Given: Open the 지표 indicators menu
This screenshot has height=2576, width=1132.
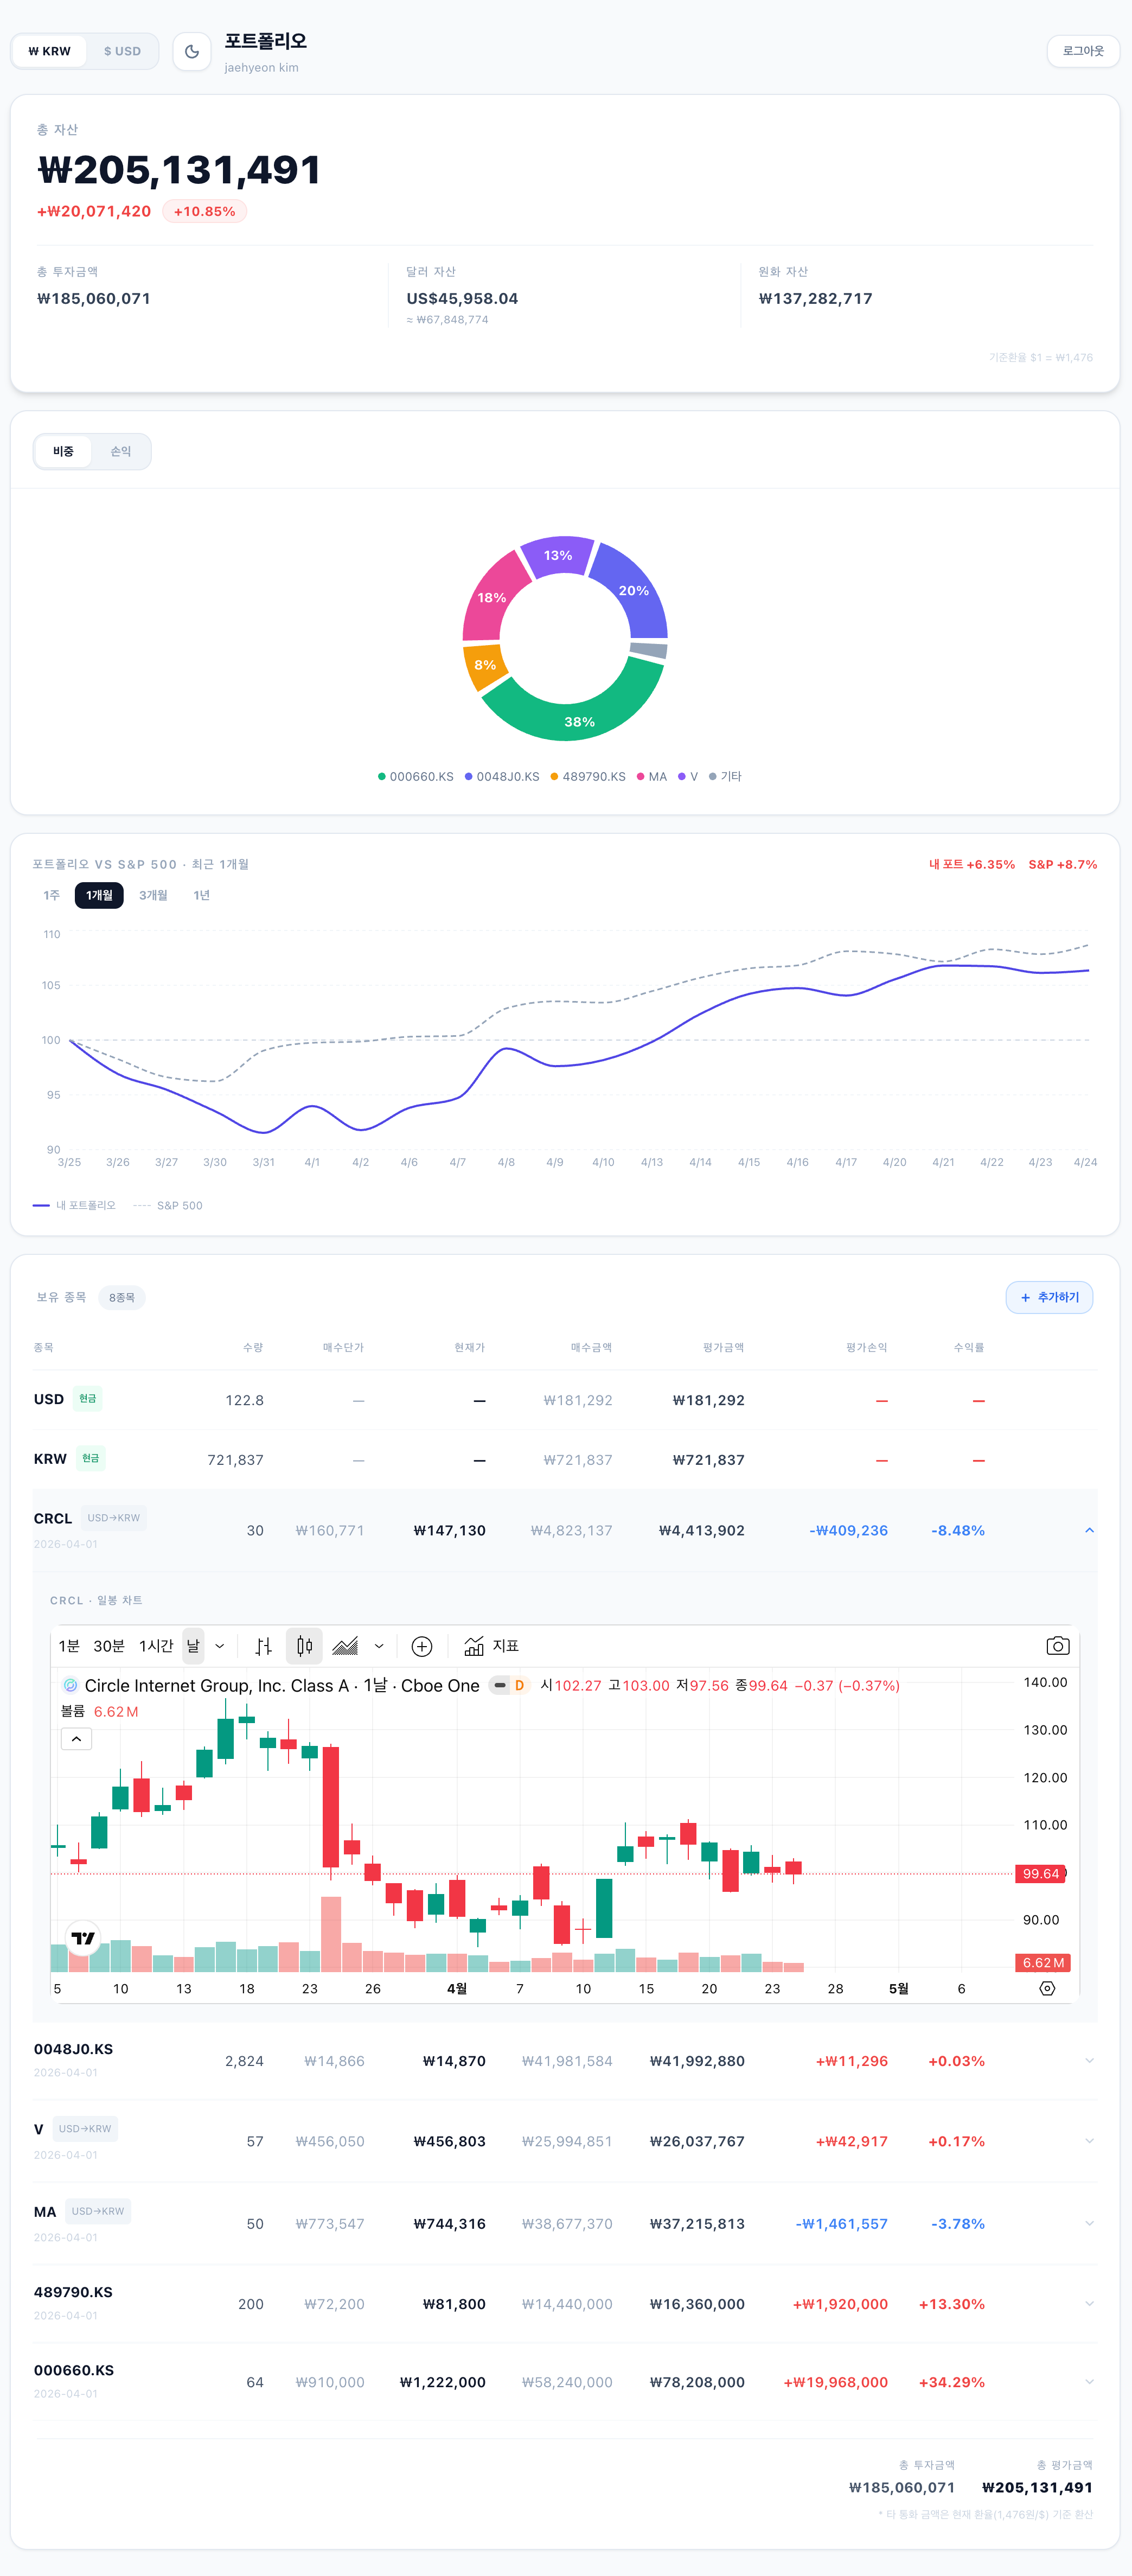Looking at the screenshot, I should (x=492, y=1646).
